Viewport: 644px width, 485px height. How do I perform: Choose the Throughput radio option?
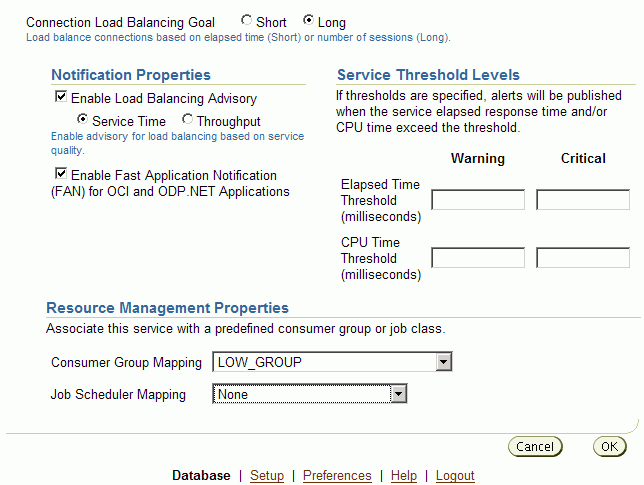(x=188, y=120)
